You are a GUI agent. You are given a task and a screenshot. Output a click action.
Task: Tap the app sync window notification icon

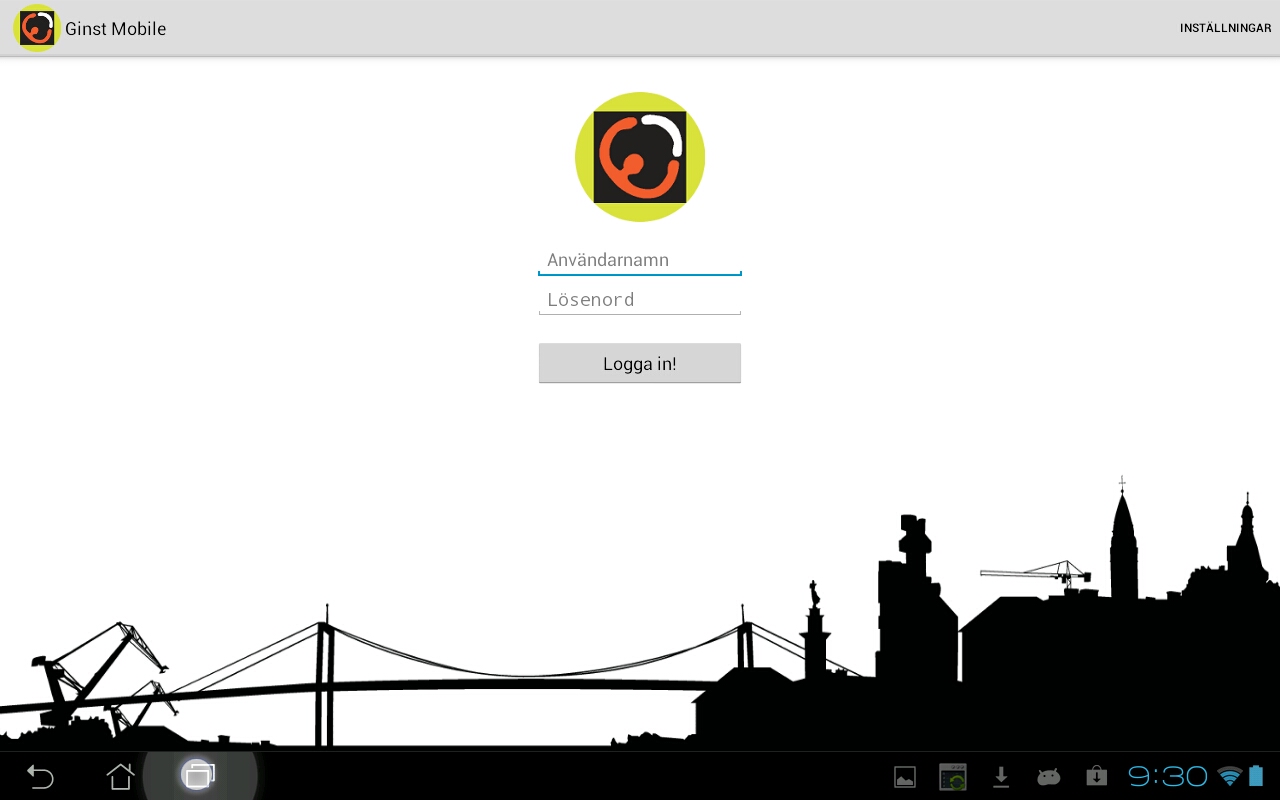pyautogui.click(x=953, y=777)
